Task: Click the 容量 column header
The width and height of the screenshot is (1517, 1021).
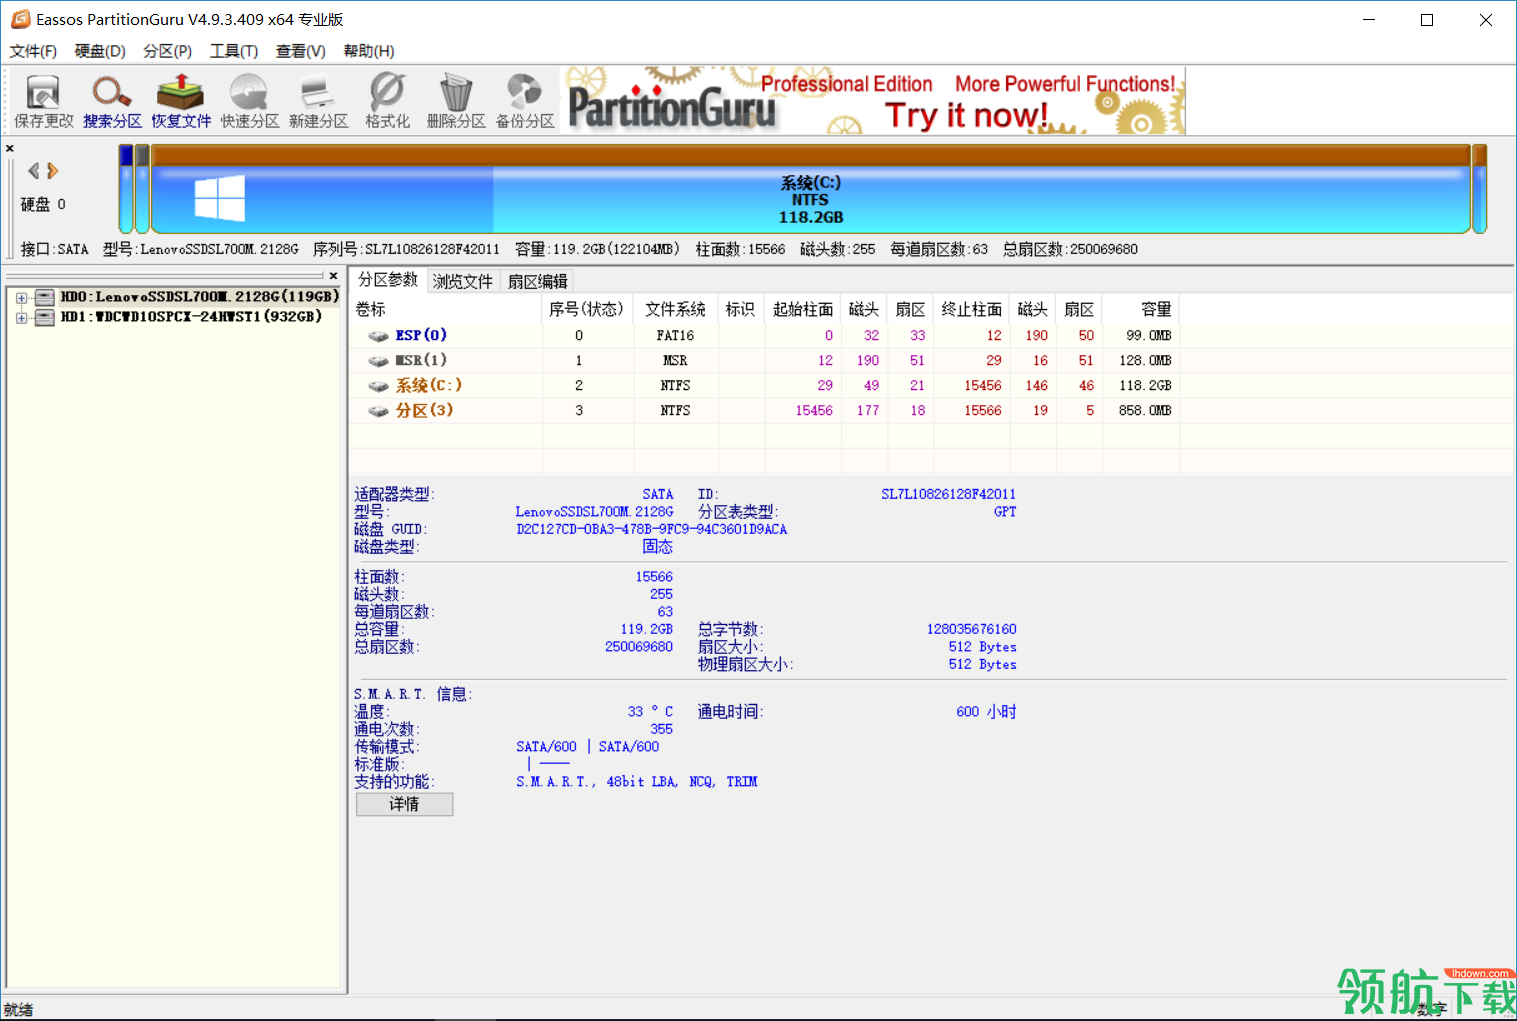Action: [x=1142, y=310]
